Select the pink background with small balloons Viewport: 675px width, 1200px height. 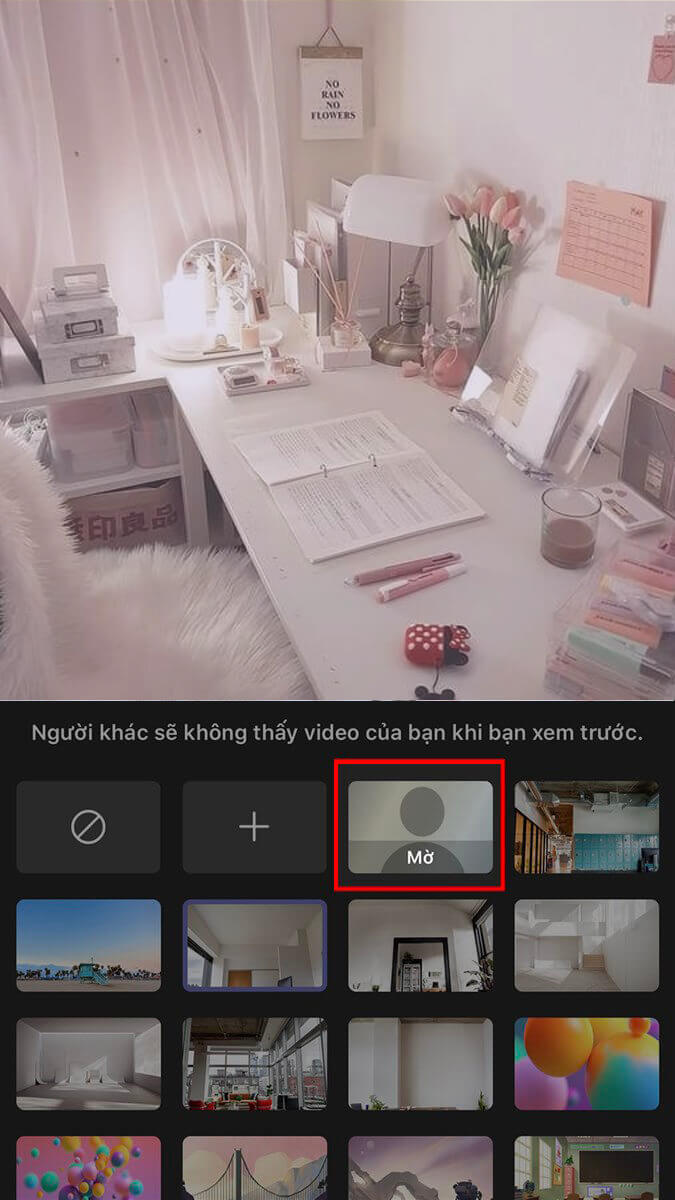point(88,1168)
